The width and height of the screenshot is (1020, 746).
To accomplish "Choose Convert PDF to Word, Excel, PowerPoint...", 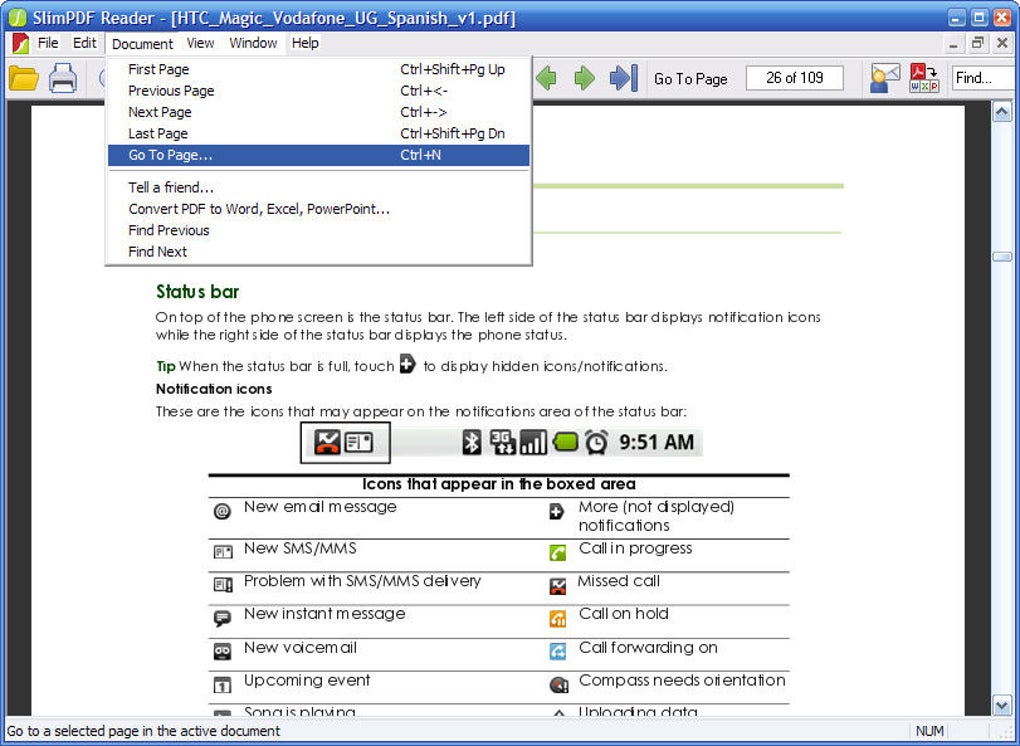I will pyautogui.click(x=319, y=209).
